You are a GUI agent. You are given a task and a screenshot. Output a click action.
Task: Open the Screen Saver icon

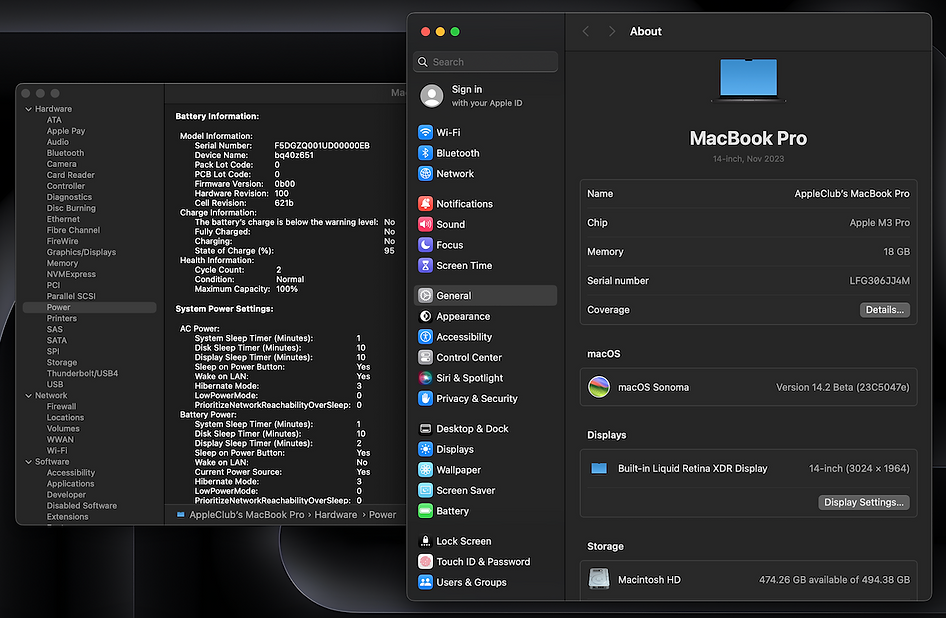tap(425, 490)
